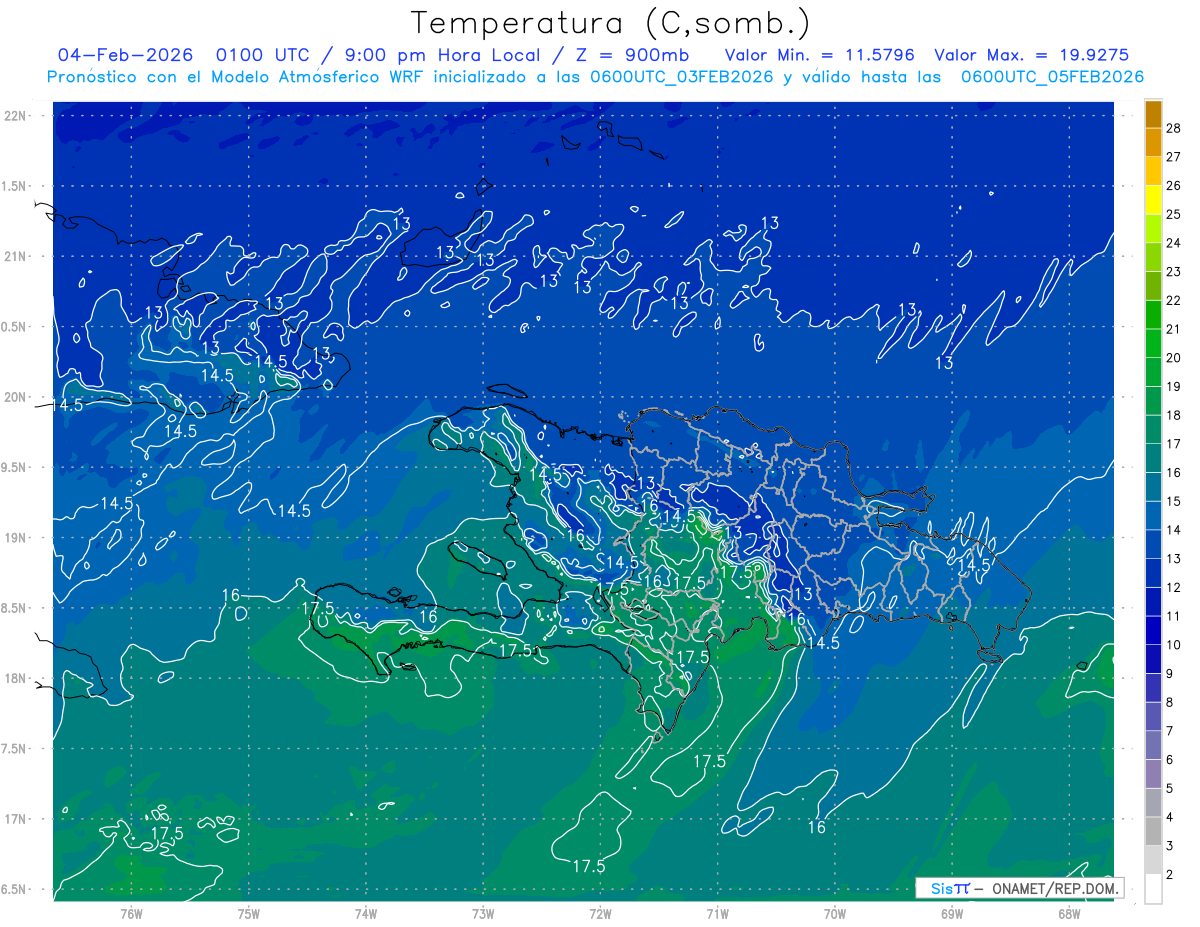Click the '68W' longitude axis label
1200x927 pixels.
1068,914
